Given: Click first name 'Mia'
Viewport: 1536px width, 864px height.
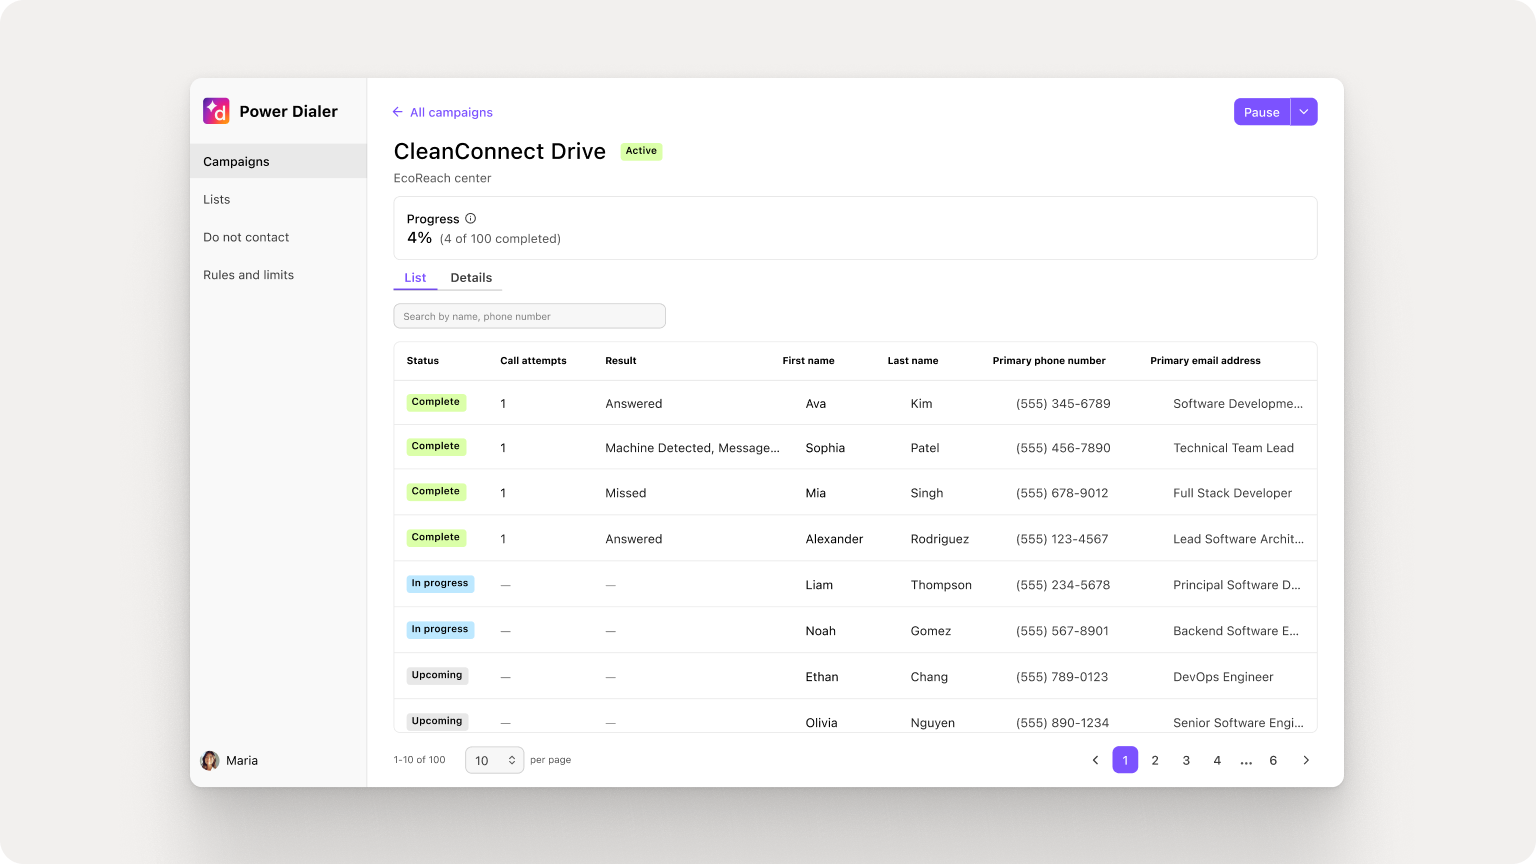Looking at the screenshot, I should pos(816,493).
